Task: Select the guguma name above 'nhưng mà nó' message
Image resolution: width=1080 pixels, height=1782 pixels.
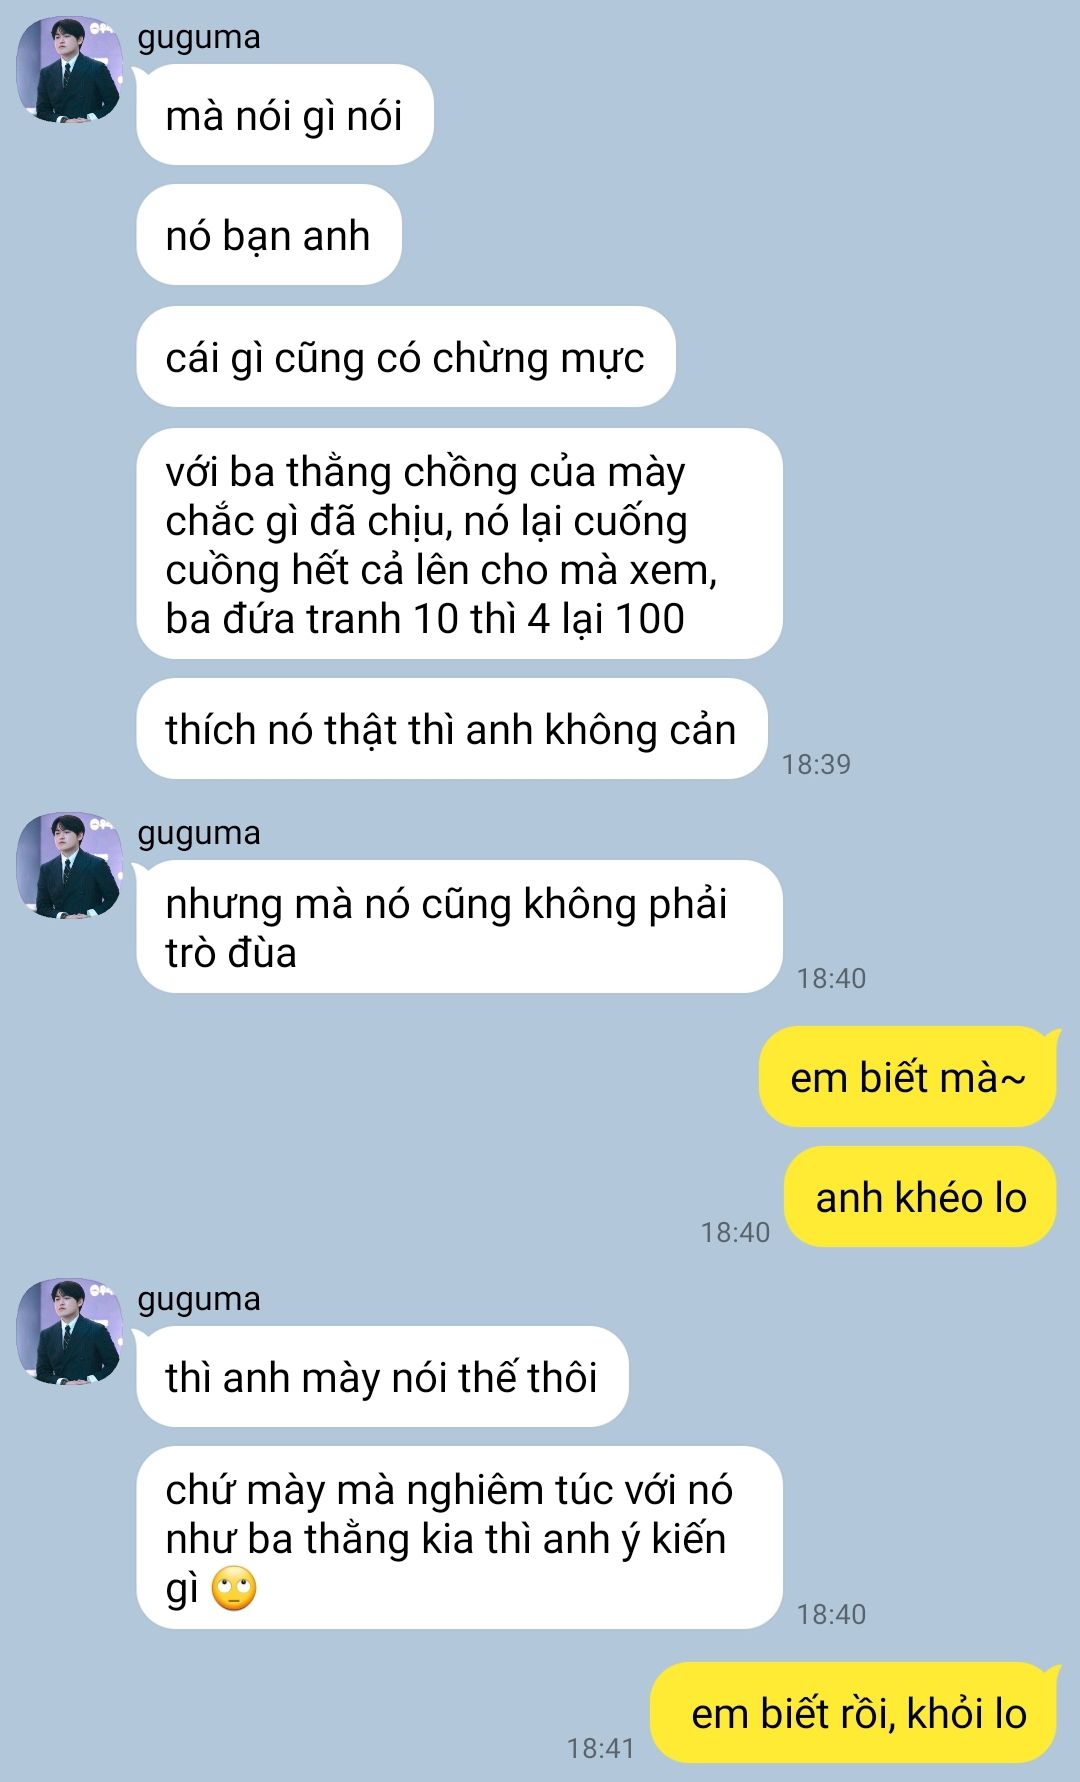Action: coord(199,834)
